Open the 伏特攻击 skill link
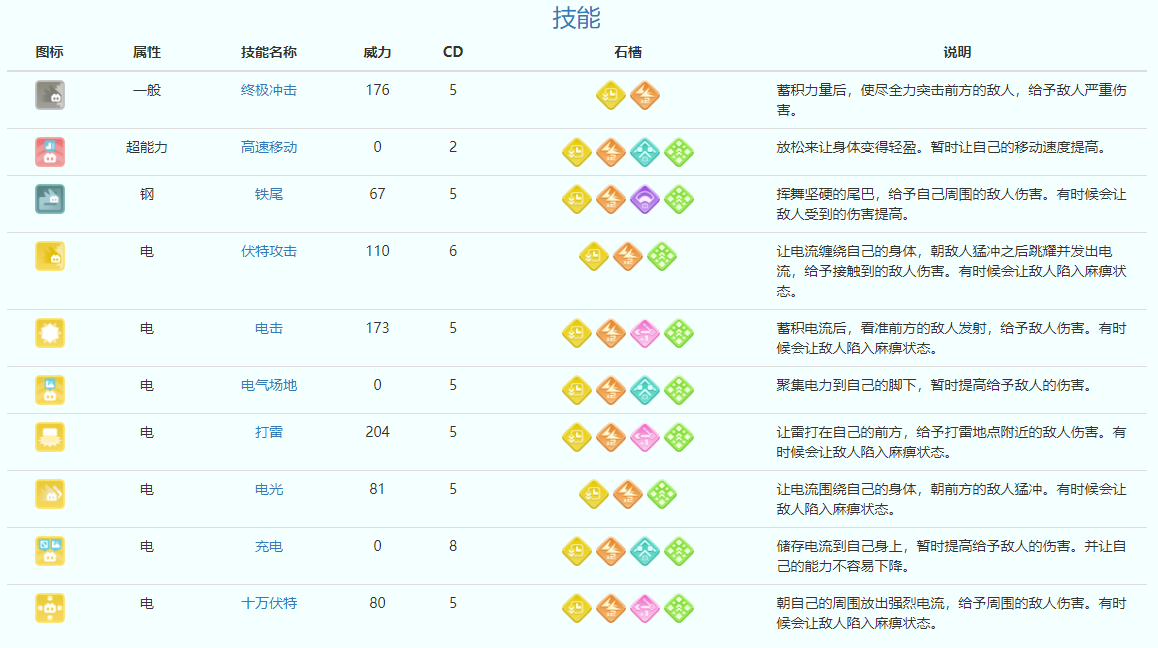The height and width of the screenshot is (648, 1158). coord(269,251)
